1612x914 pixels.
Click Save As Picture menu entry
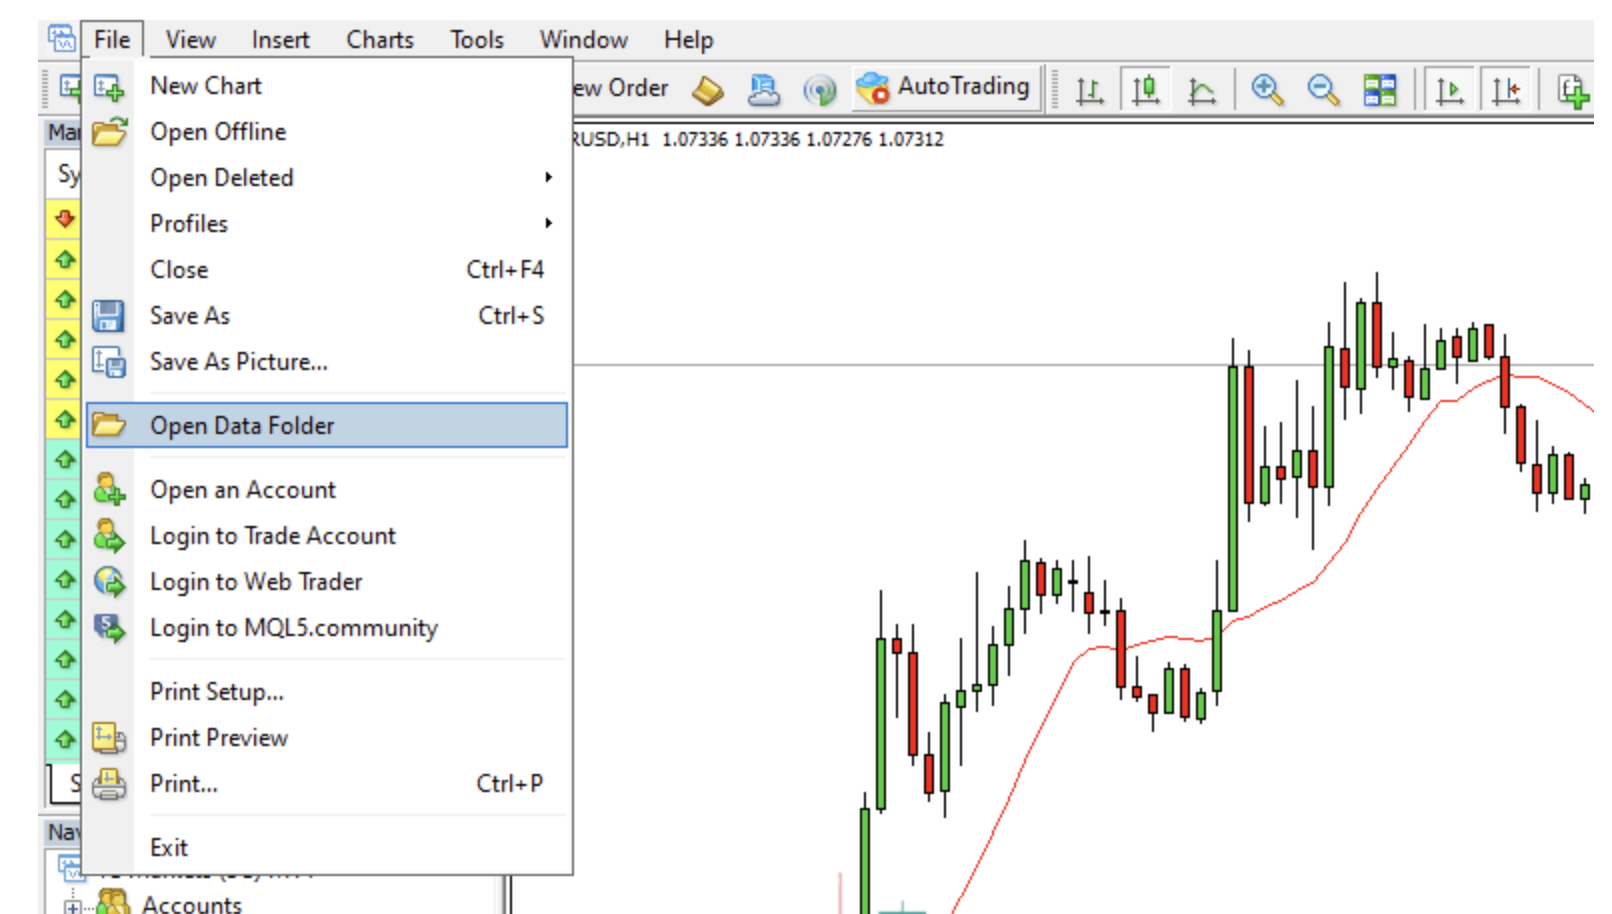tap(238, 362)
